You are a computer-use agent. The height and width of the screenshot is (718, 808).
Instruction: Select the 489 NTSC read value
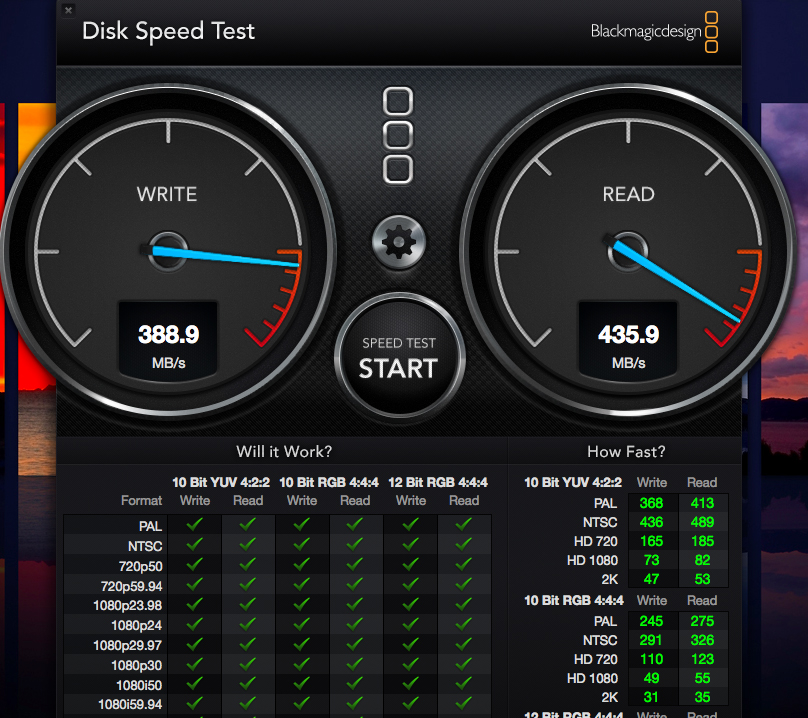click(x=702, y=522)
